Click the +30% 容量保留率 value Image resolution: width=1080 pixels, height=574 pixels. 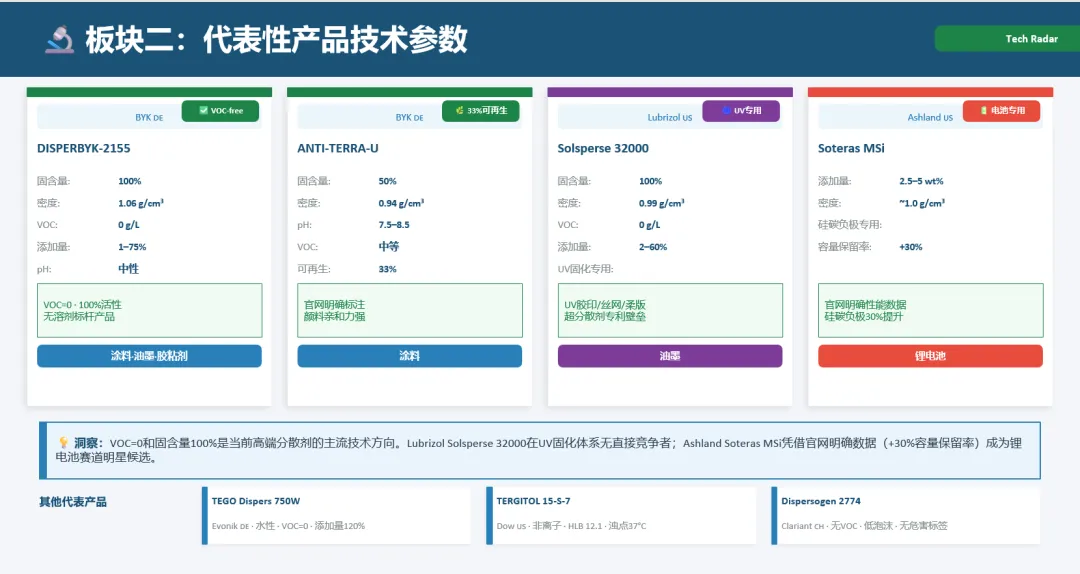pyautogui.click(x=911, y=247)
